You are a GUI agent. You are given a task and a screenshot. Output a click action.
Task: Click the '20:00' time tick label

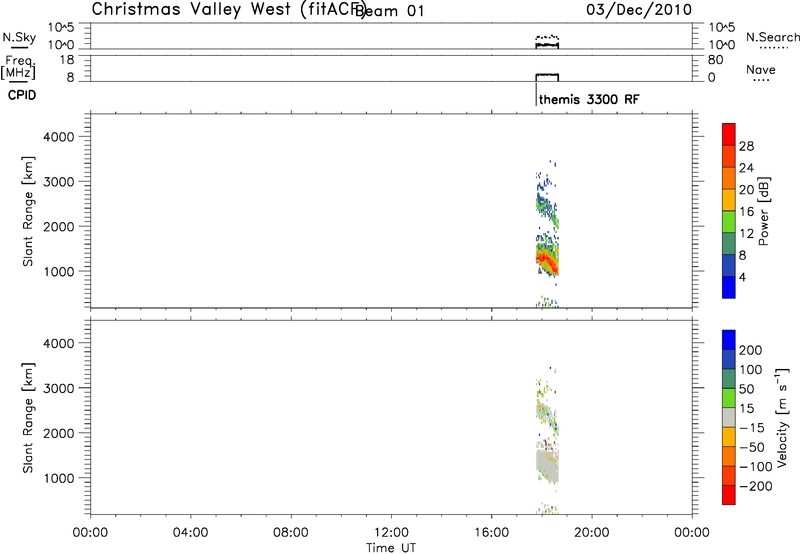tap(591, 533)
